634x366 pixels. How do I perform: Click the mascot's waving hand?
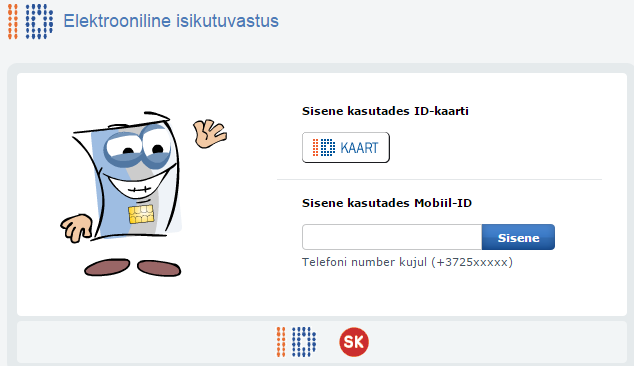(209, 133)
